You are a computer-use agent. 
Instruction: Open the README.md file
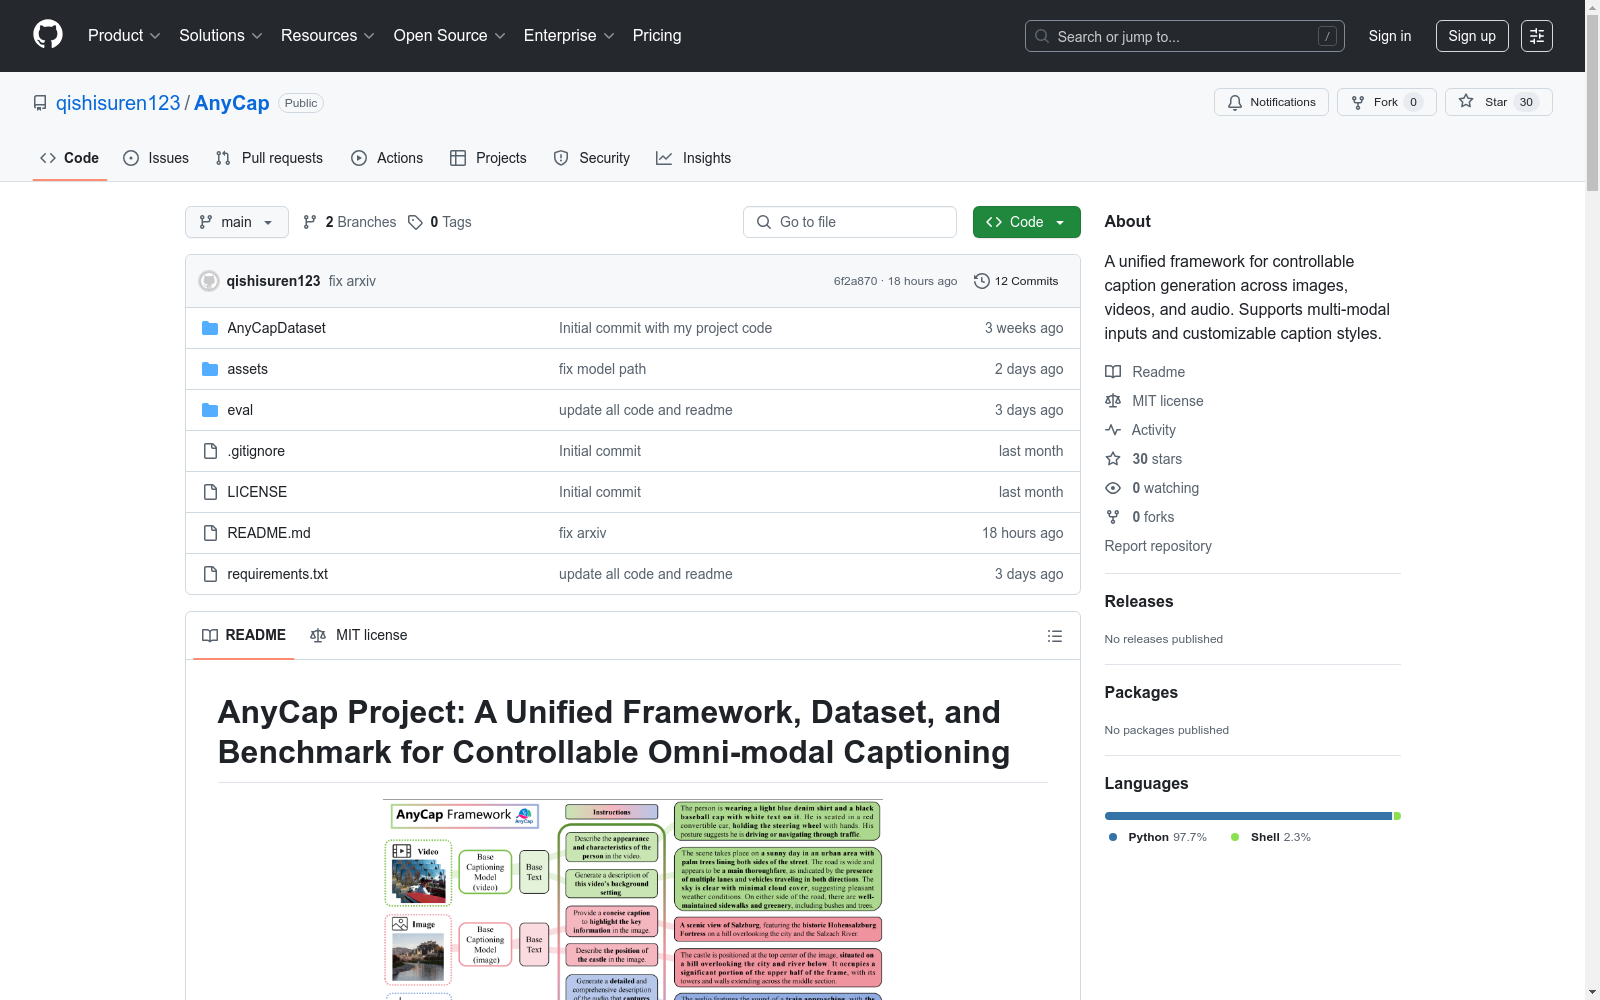(269, 533)
